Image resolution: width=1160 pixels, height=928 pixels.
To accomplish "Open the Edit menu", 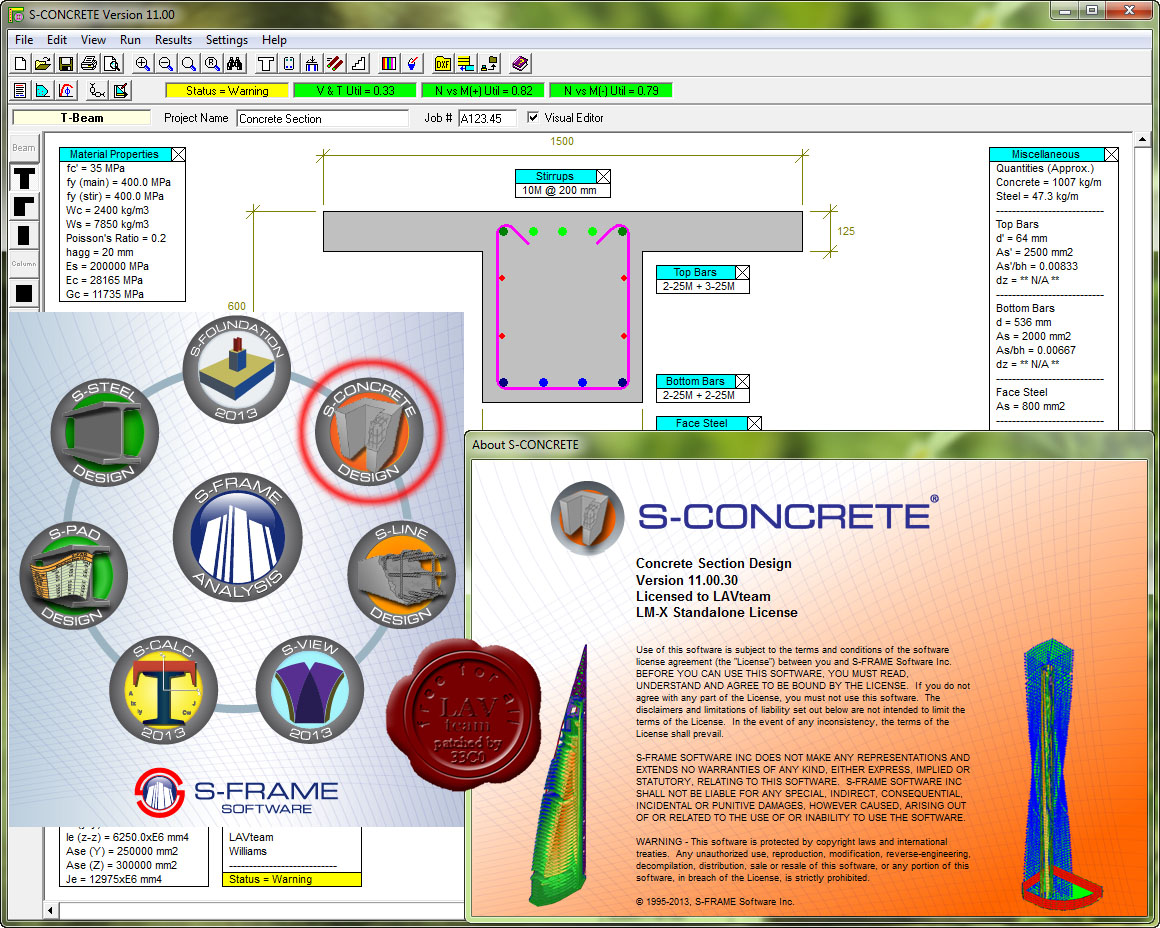I will [x=57, y=40].
